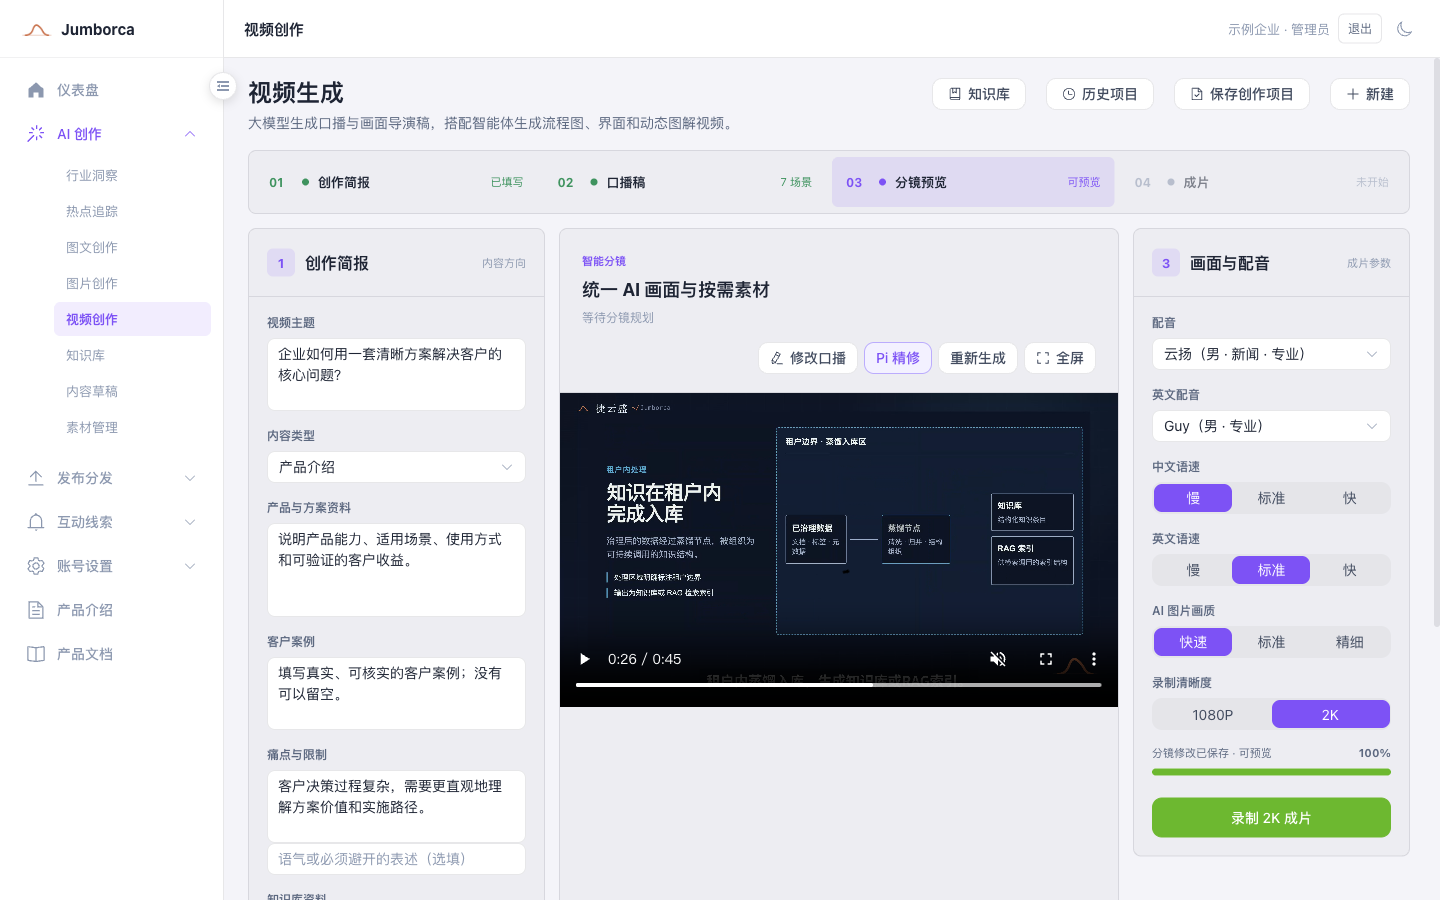Click 重新生成 button
The width and height of the screenshot is (1440, 900).
[978, 358]
